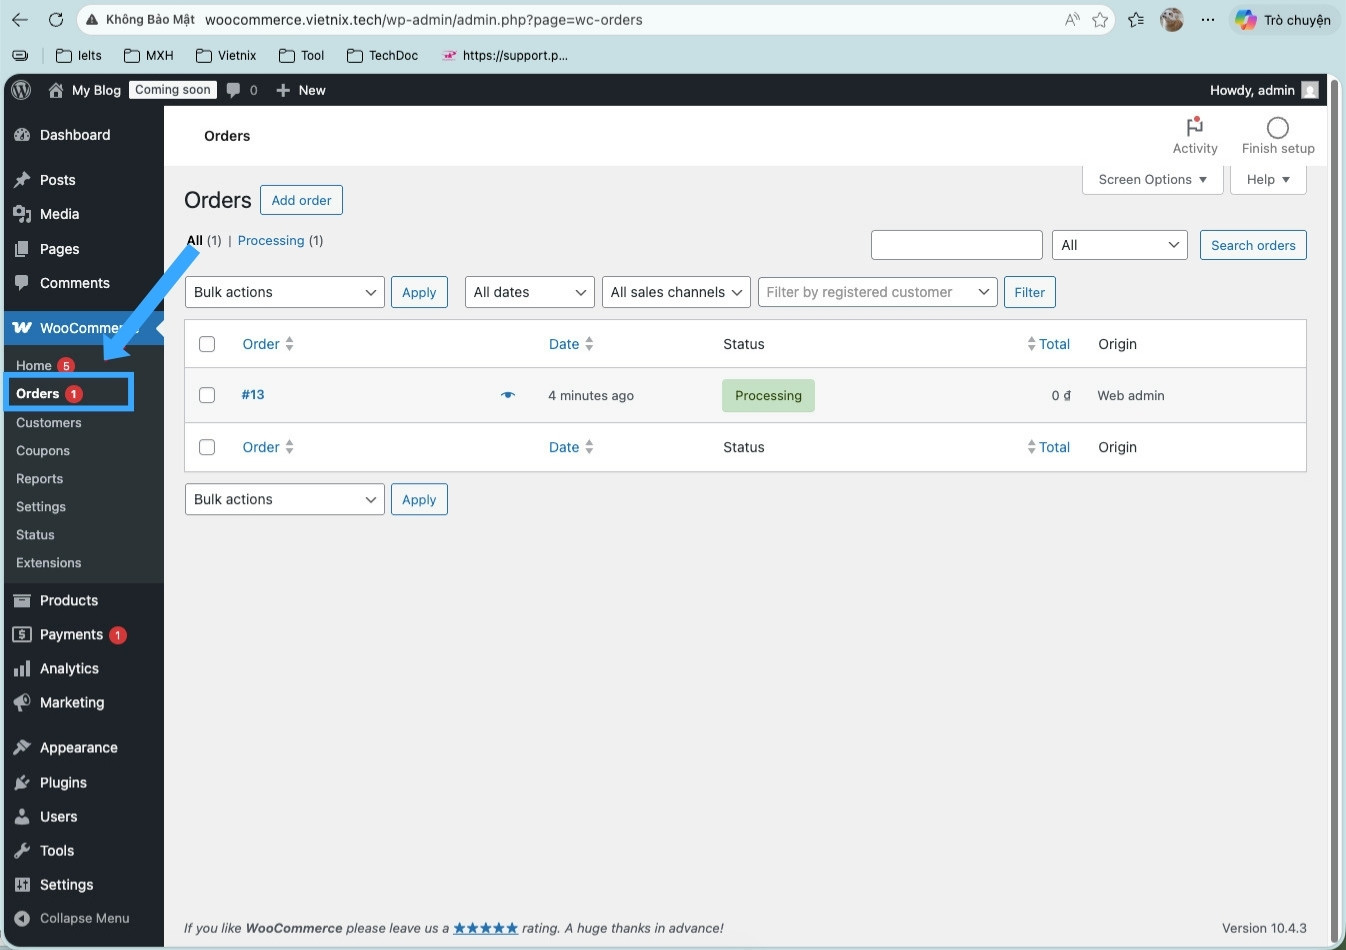Click the Add order button
The width and height of the screenshot is (1346, 950).
point(301,200)
